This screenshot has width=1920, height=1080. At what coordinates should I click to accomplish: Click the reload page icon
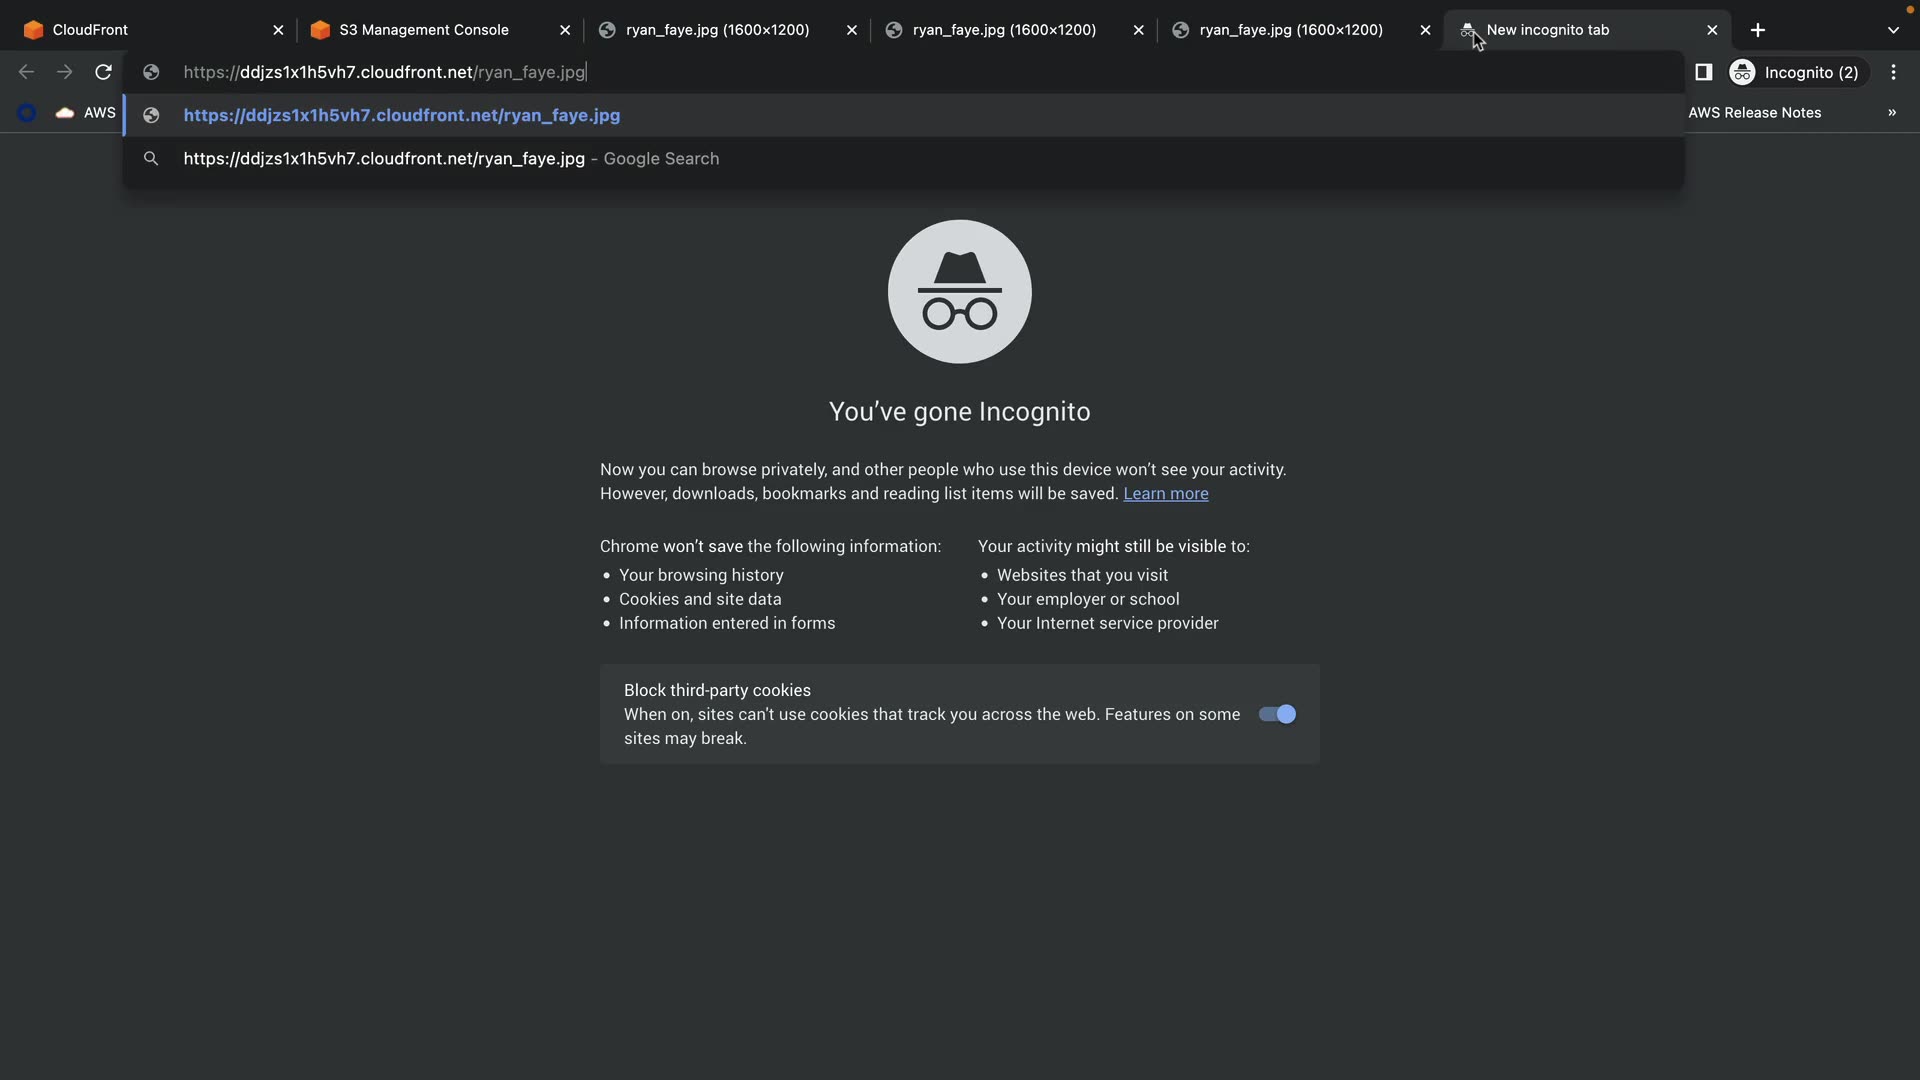coord(103,72)
